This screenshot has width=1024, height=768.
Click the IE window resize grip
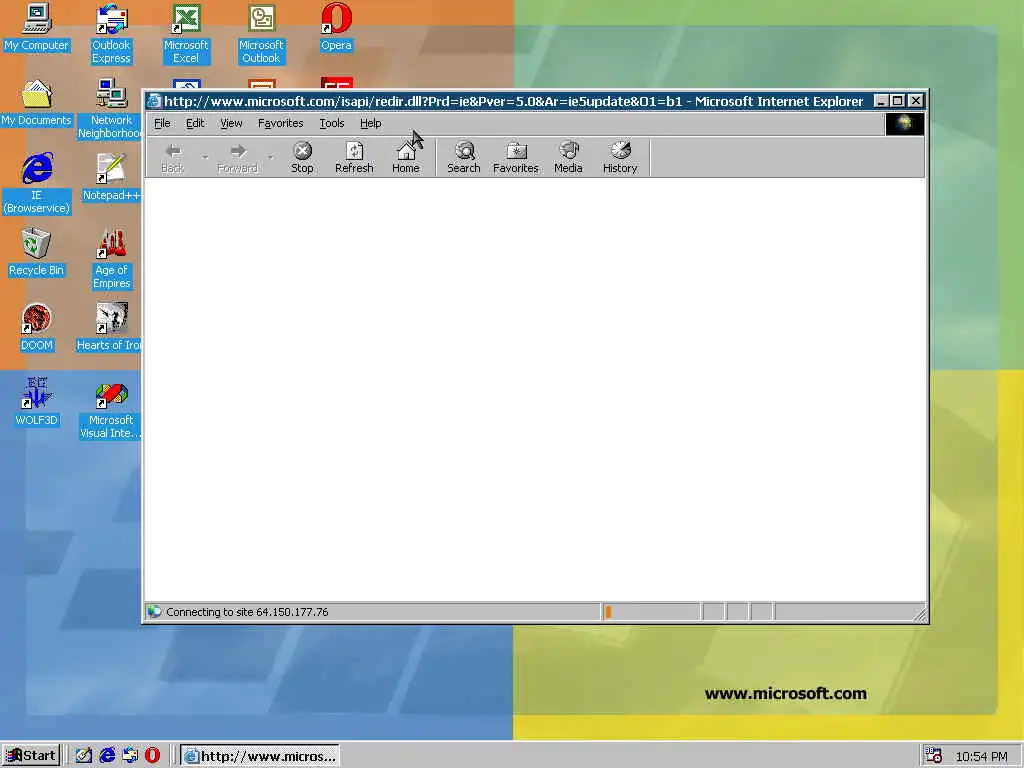(x=920, y=614)
